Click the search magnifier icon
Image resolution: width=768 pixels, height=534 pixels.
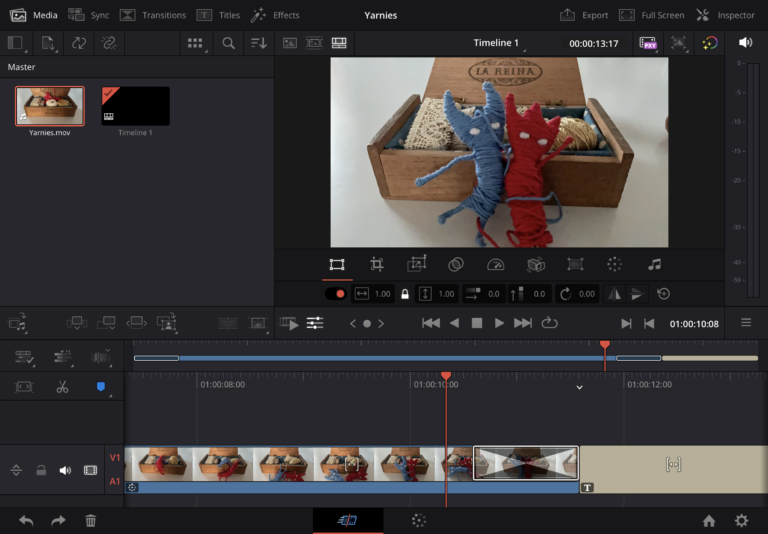pyautogui.click(x=228, y=43)
